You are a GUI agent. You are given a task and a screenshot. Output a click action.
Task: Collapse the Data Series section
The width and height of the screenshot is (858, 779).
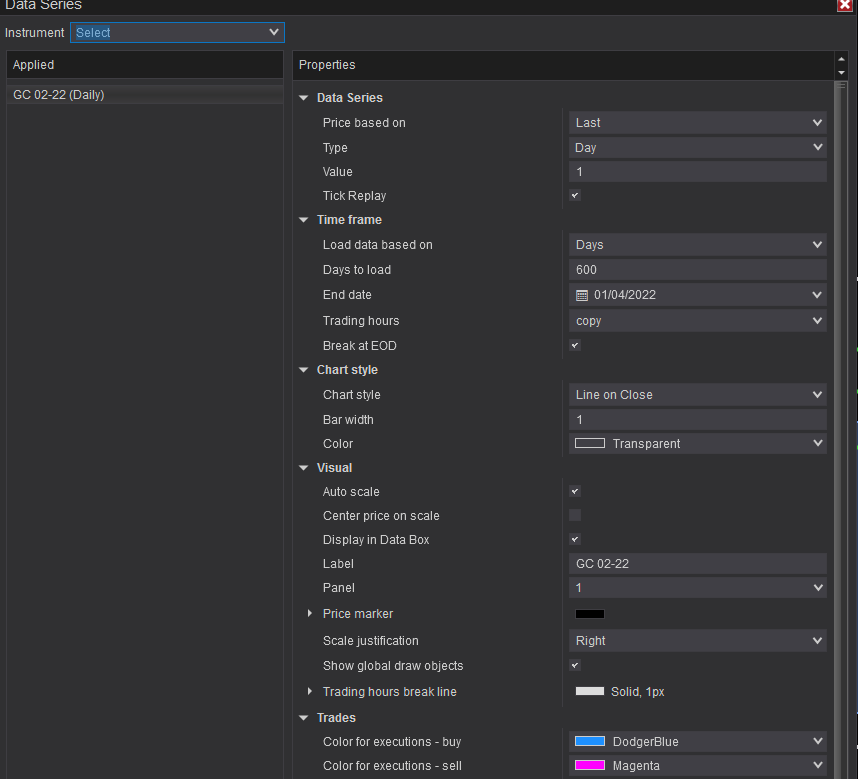click(x=304, y=98)
